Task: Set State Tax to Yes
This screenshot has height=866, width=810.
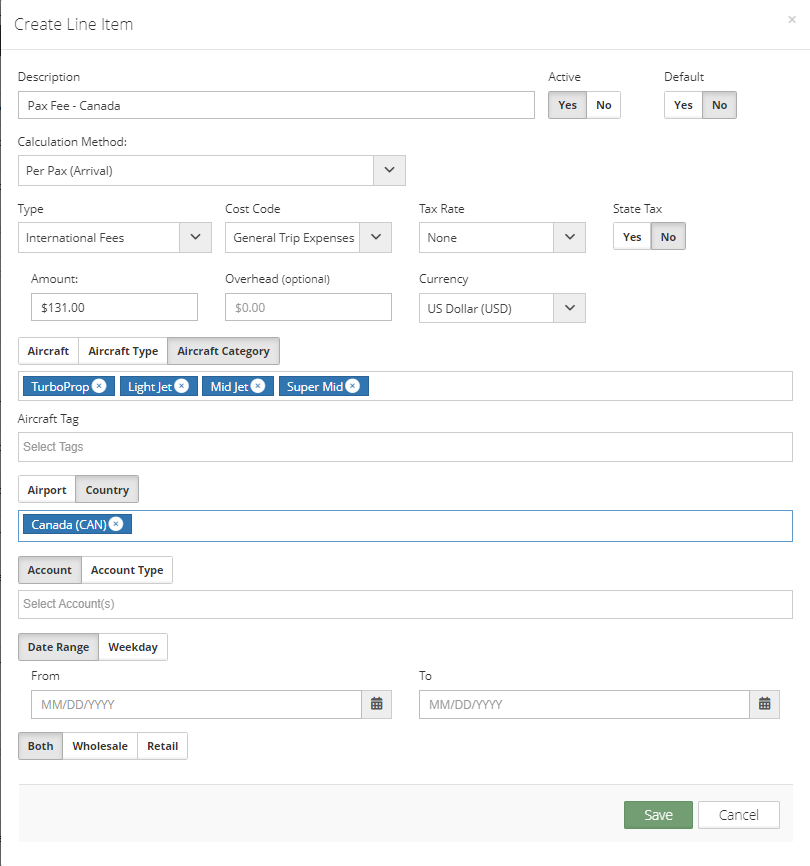Action: (x=632, y=237)
